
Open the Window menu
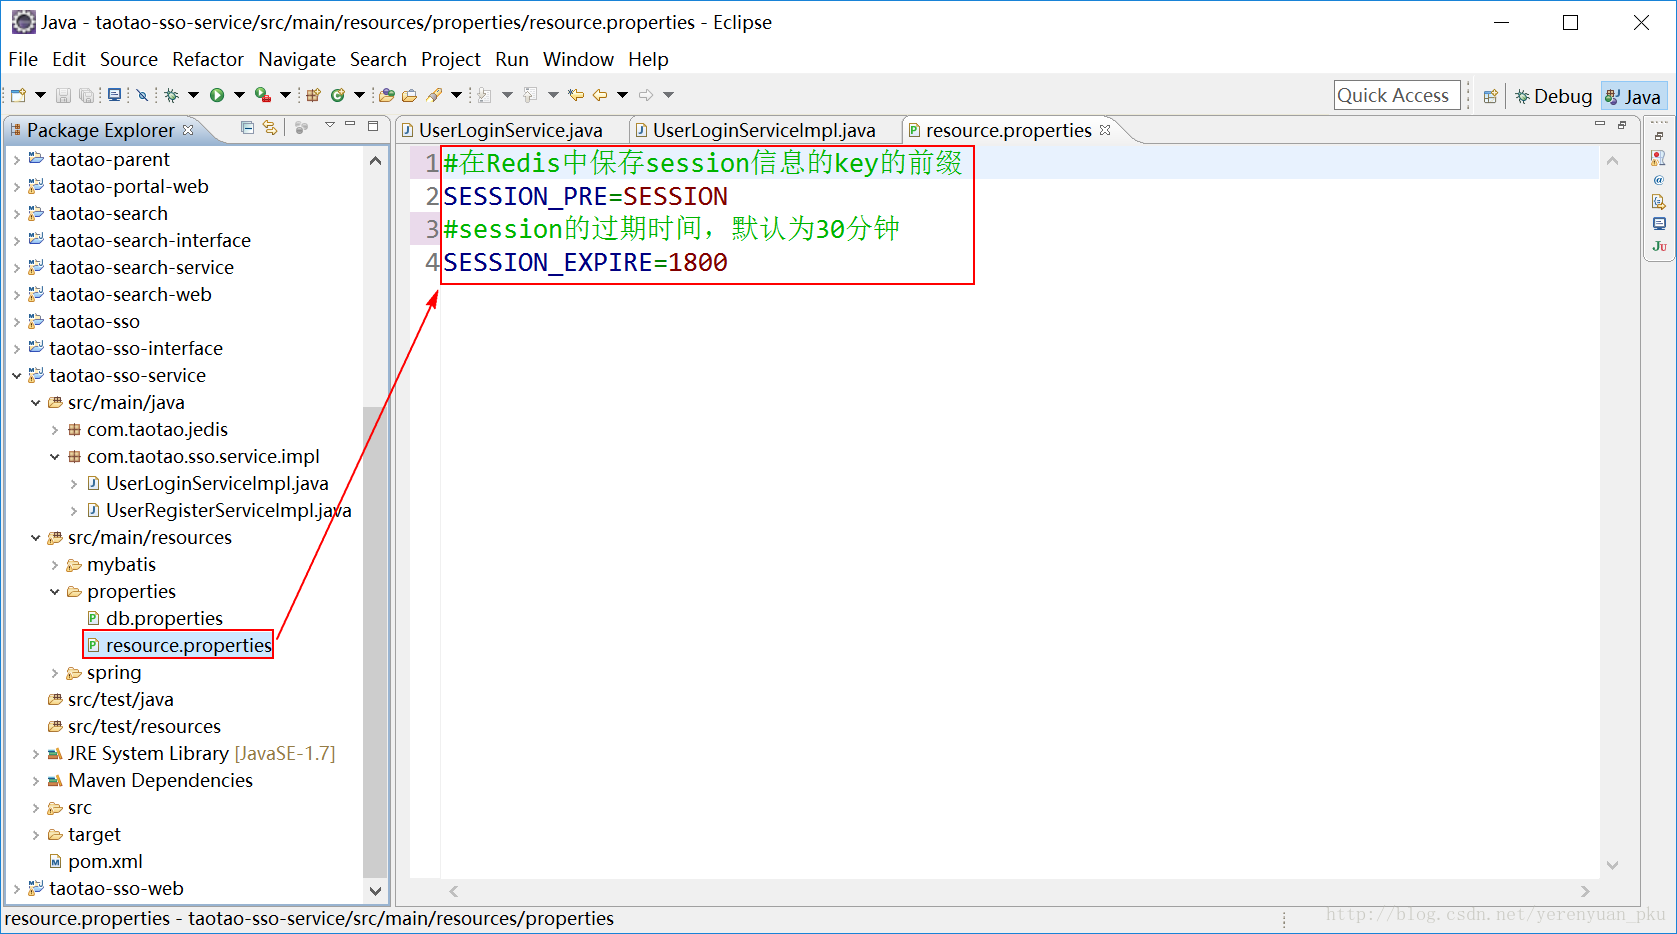pos(578,59)
